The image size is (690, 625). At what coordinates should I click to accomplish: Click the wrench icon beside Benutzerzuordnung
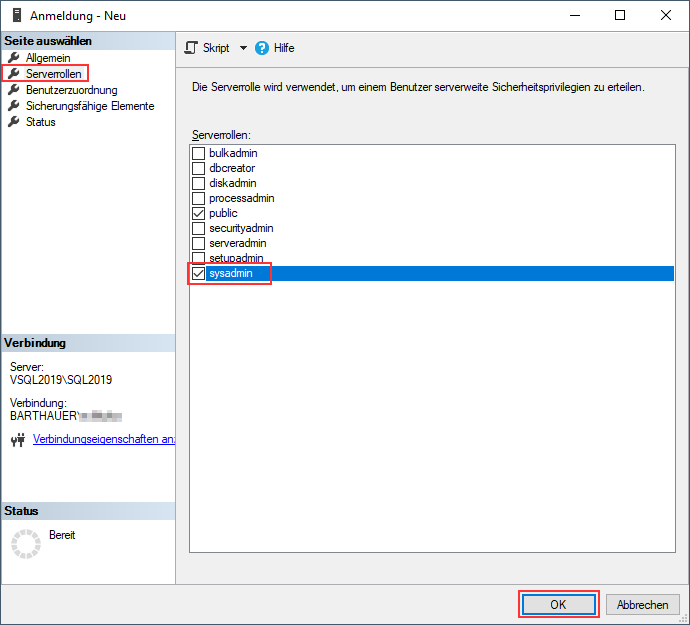point(14,90)
